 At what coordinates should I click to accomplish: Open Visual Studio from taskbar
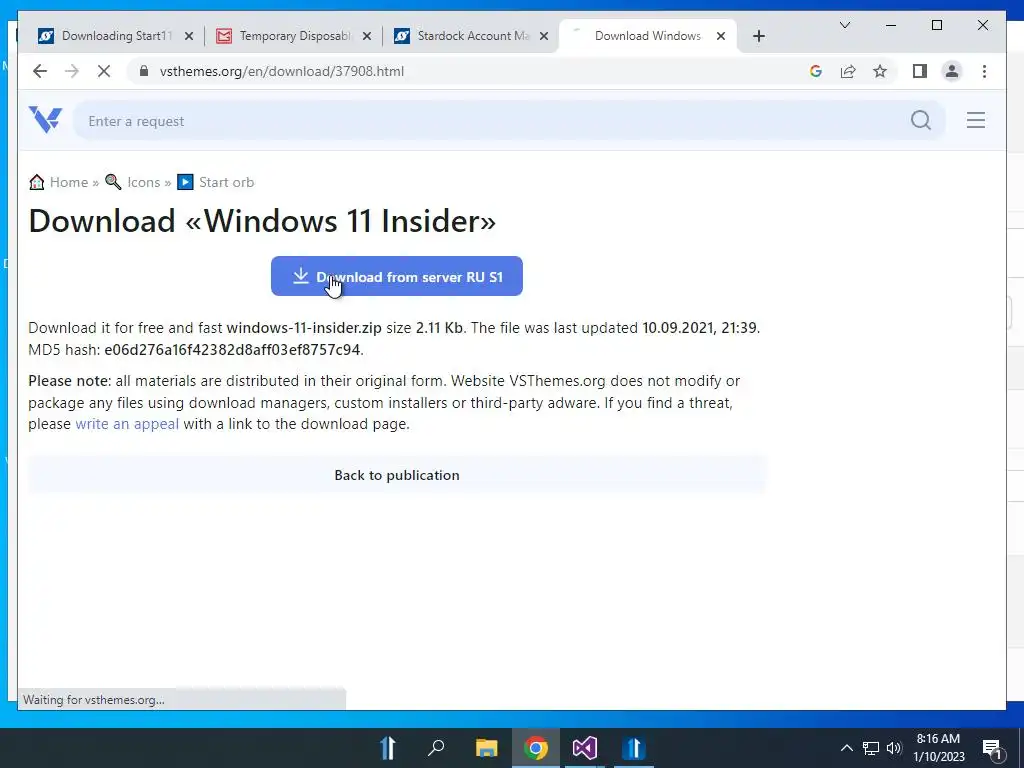(x=584, y=748)
